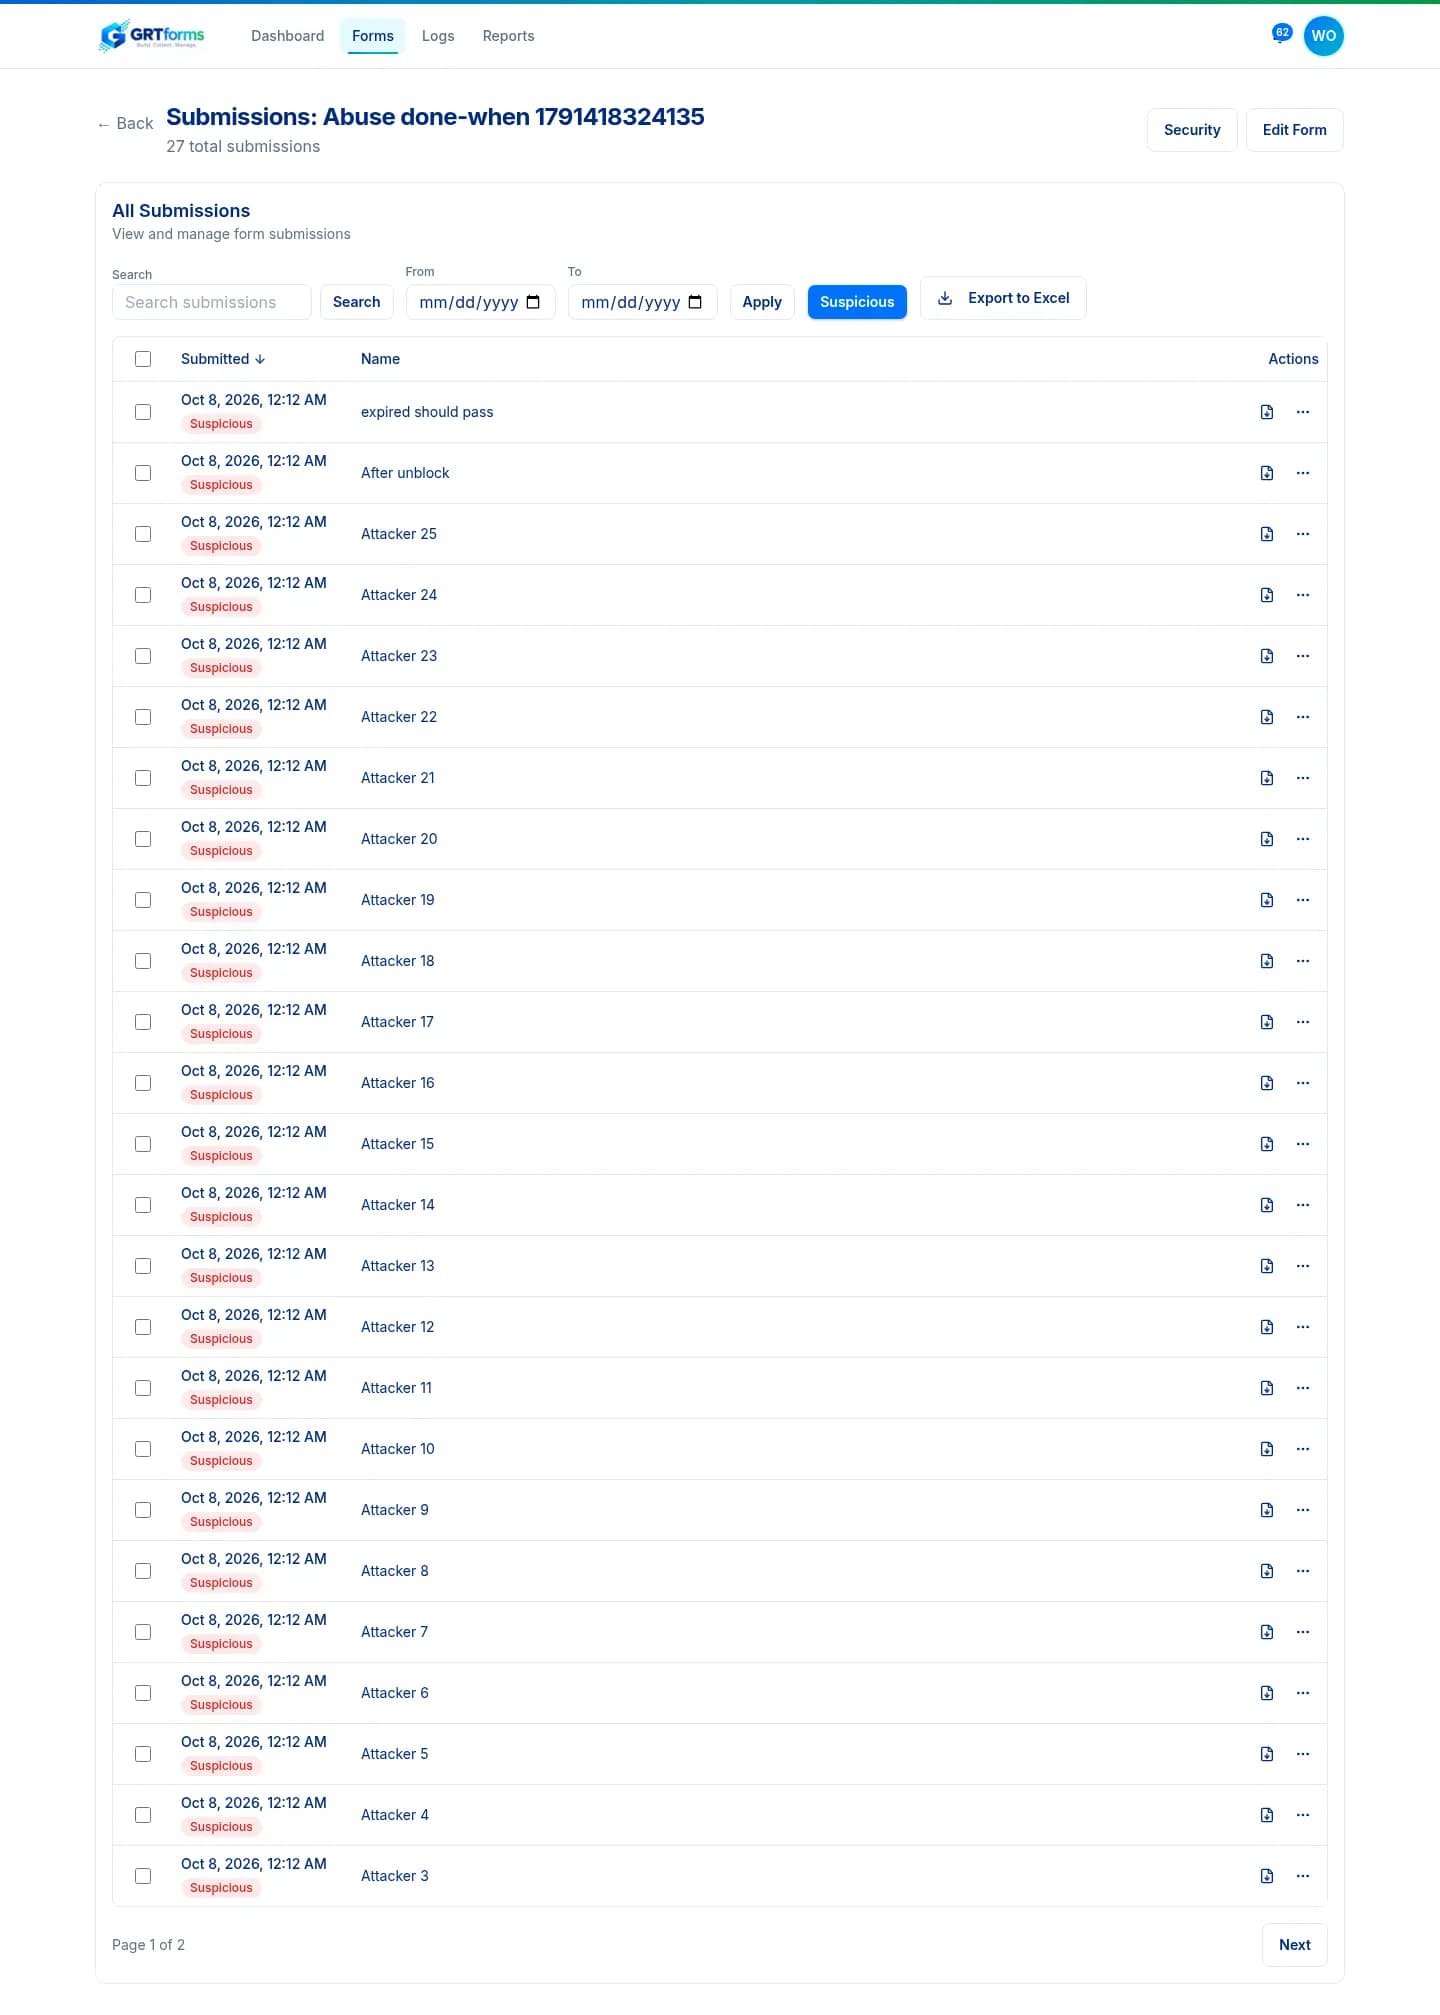Open the GRTforms logo home link
The width and height of the screenshot is (1440, 2015).
tap(152, 36)
